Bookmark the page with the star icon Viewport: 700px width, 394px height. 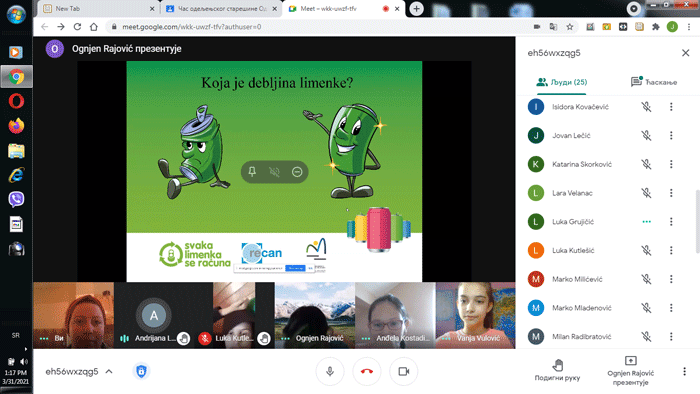[570, 27]
